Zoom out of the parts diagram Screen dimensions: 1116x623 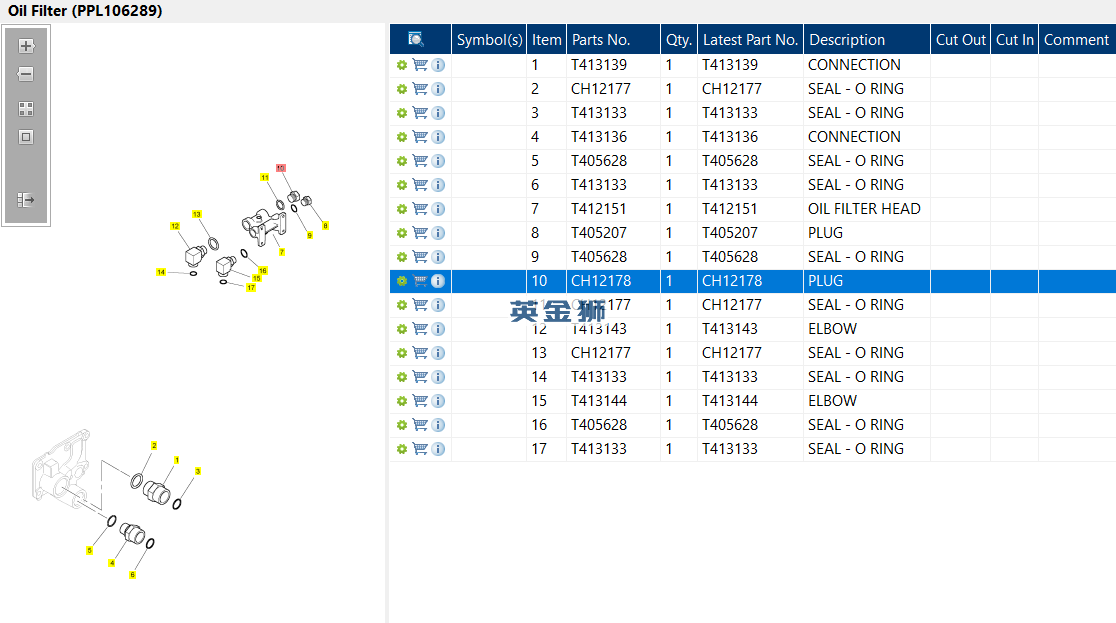(26, 74)
